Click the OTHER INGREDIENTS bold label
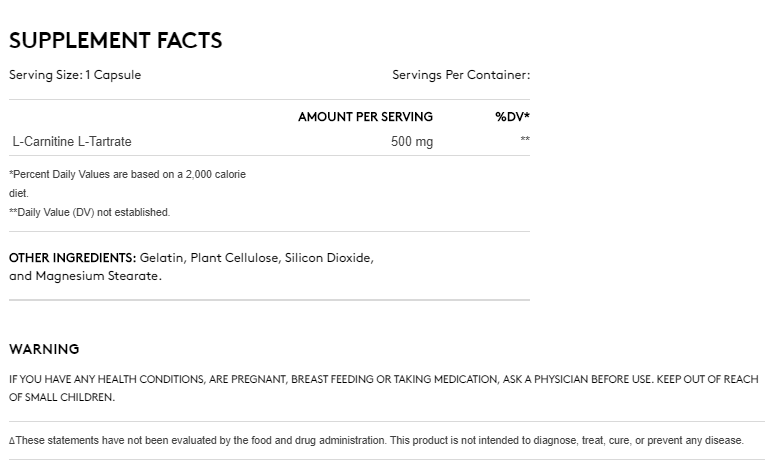Screen dimensions: 778x476 (72, 258)
